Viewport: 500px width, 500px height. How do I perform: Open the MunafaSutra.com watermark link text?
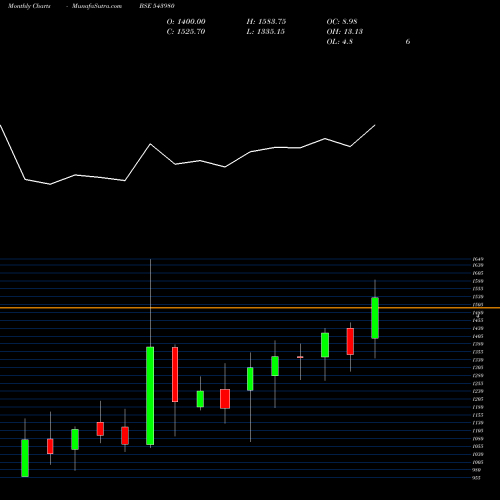pyautogui.click(x=97, y=6)
